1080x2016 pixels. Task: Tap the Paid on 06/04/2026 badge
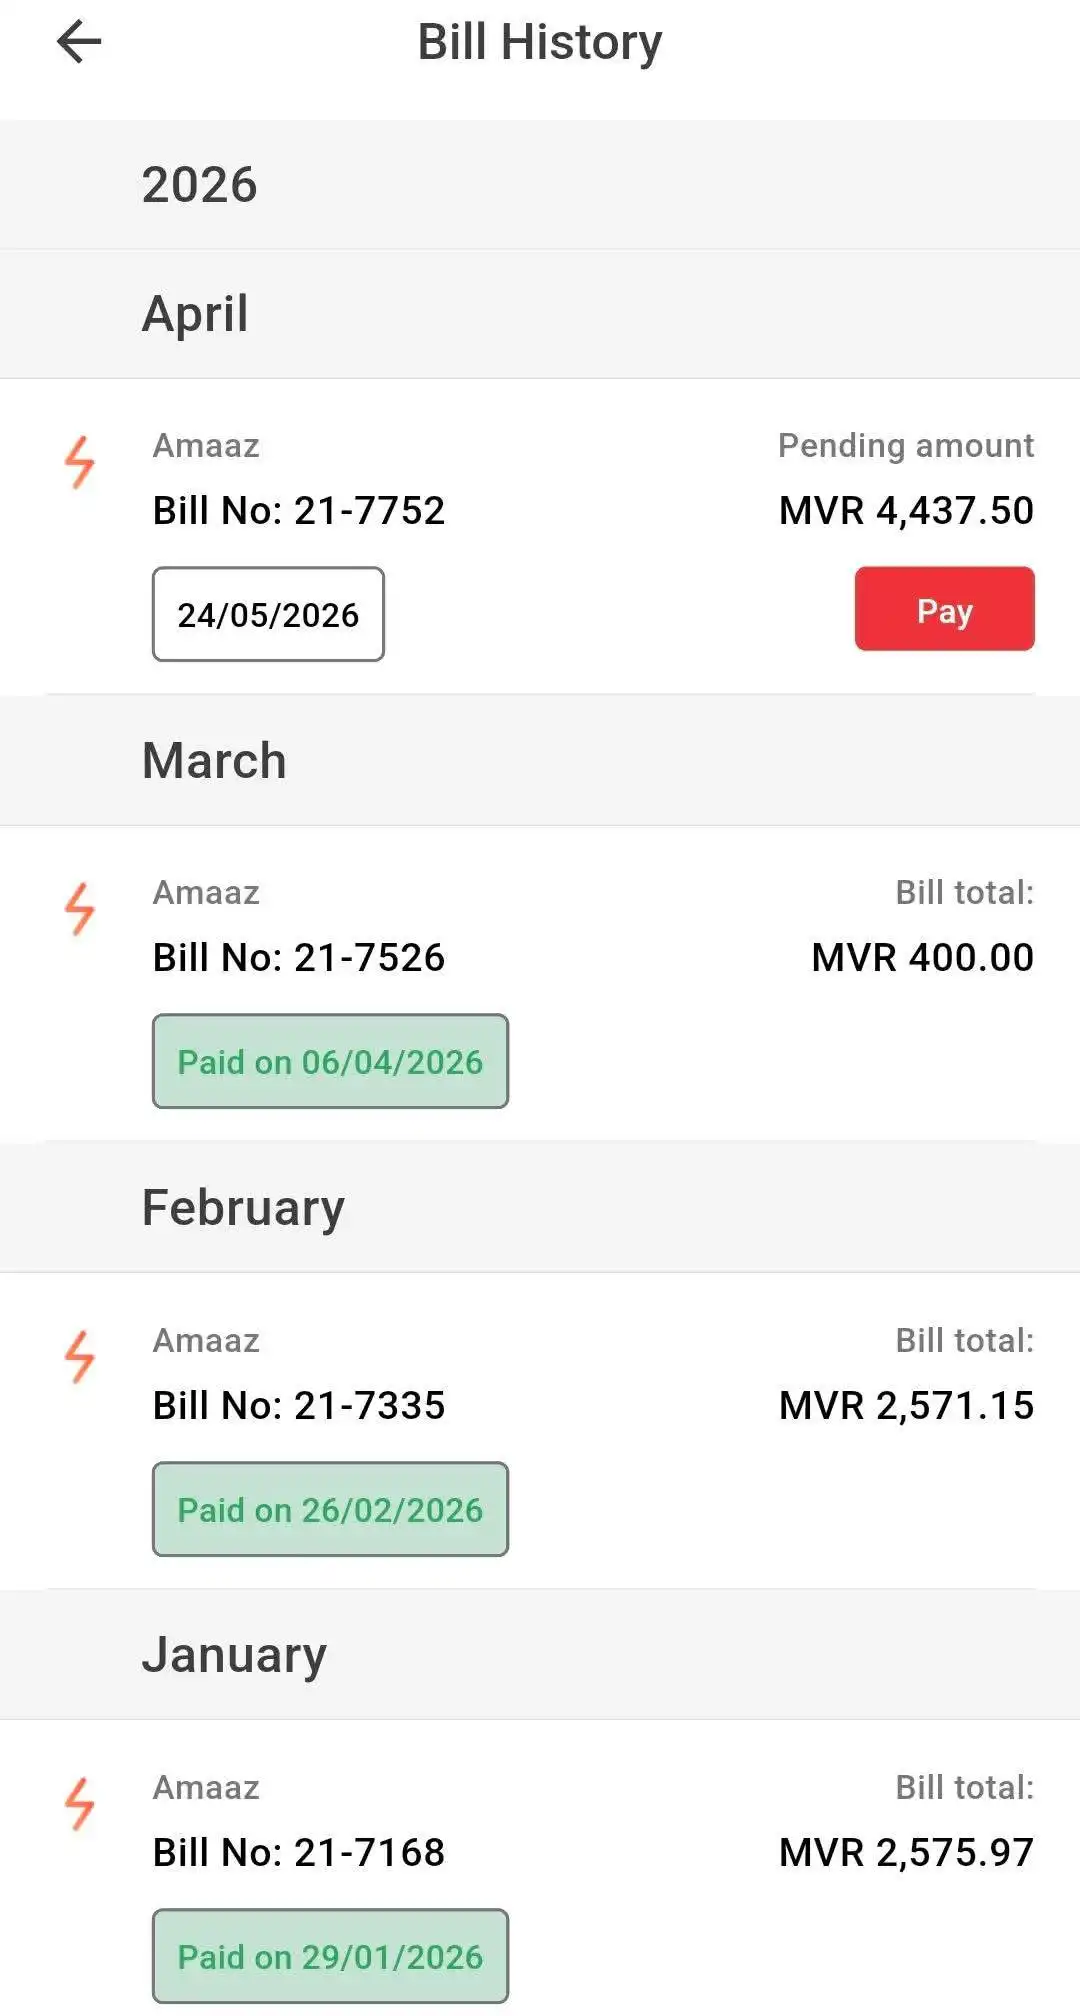(x=330, y=1061)
